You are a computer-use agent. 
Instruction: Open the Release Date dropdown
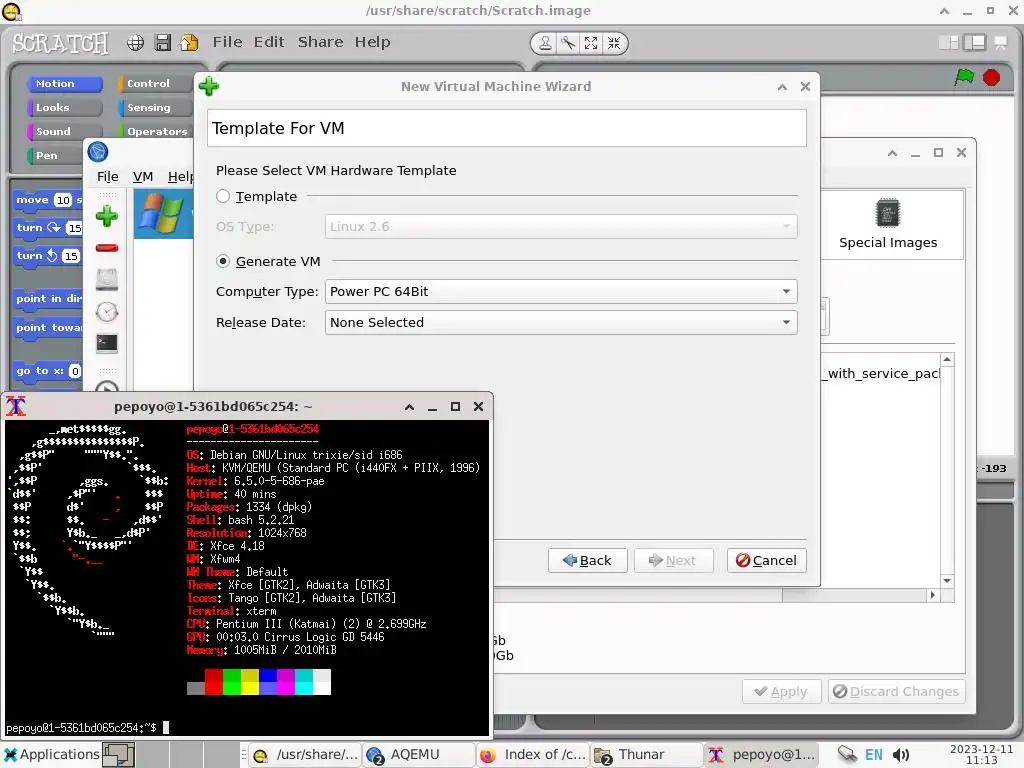561,322
